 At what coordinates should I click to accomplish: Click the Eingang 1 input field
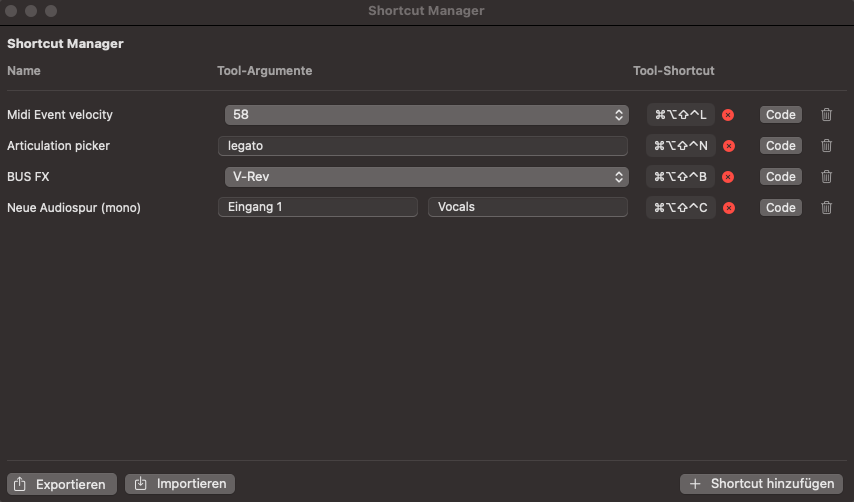tap(318, 207)
